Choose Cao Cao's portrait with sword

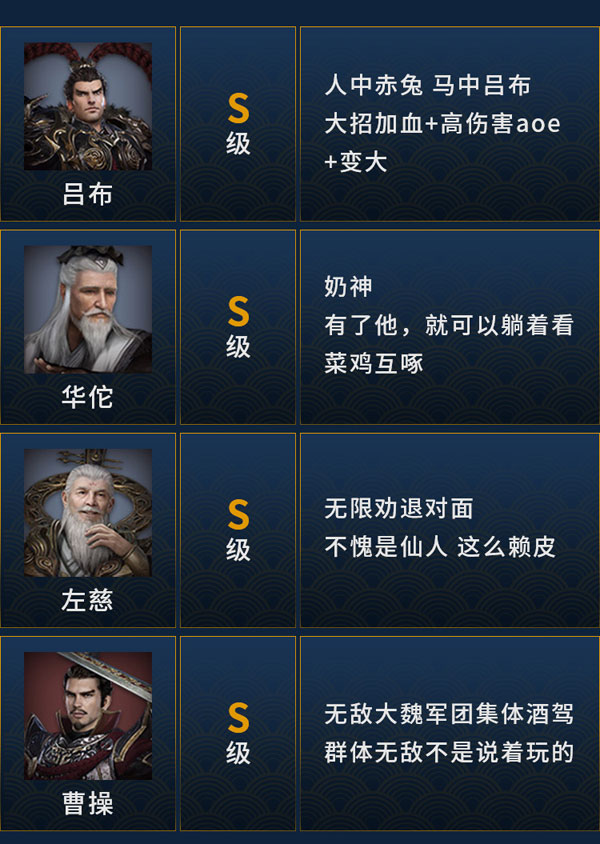(x=88, y=715)
